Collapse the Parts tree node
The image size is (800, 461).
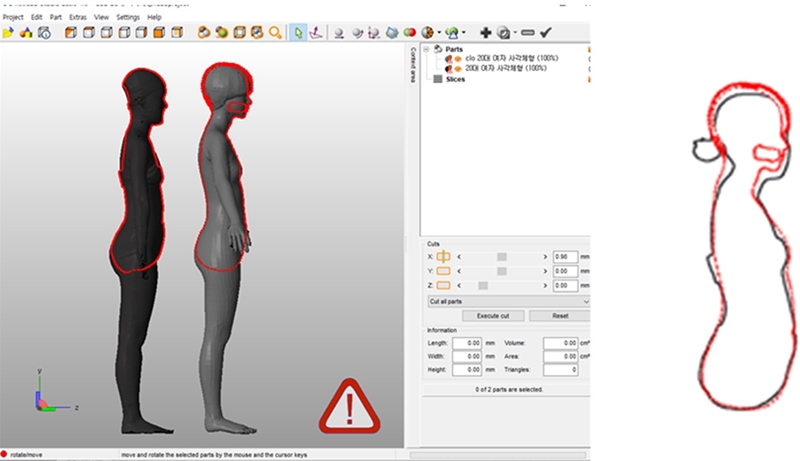pos(425,49)
